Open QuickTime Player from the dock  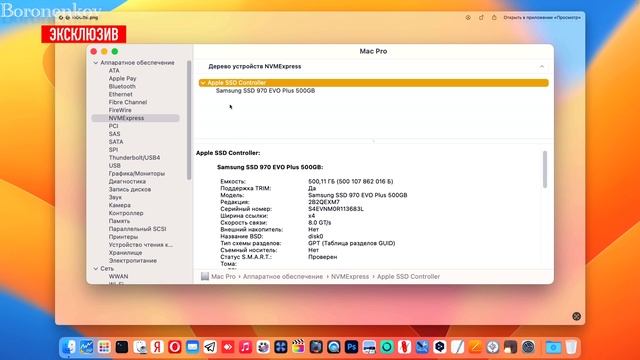click(334, 347)
